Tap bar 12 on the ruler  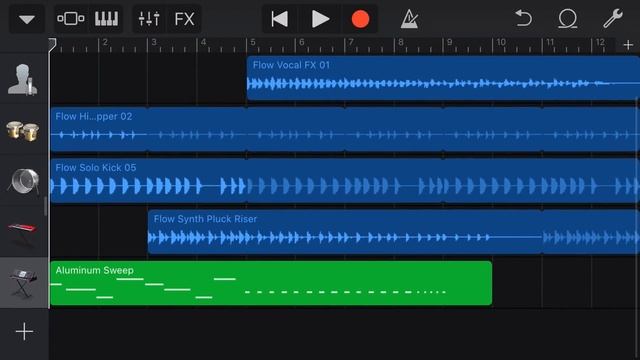(x=600, y=42)
